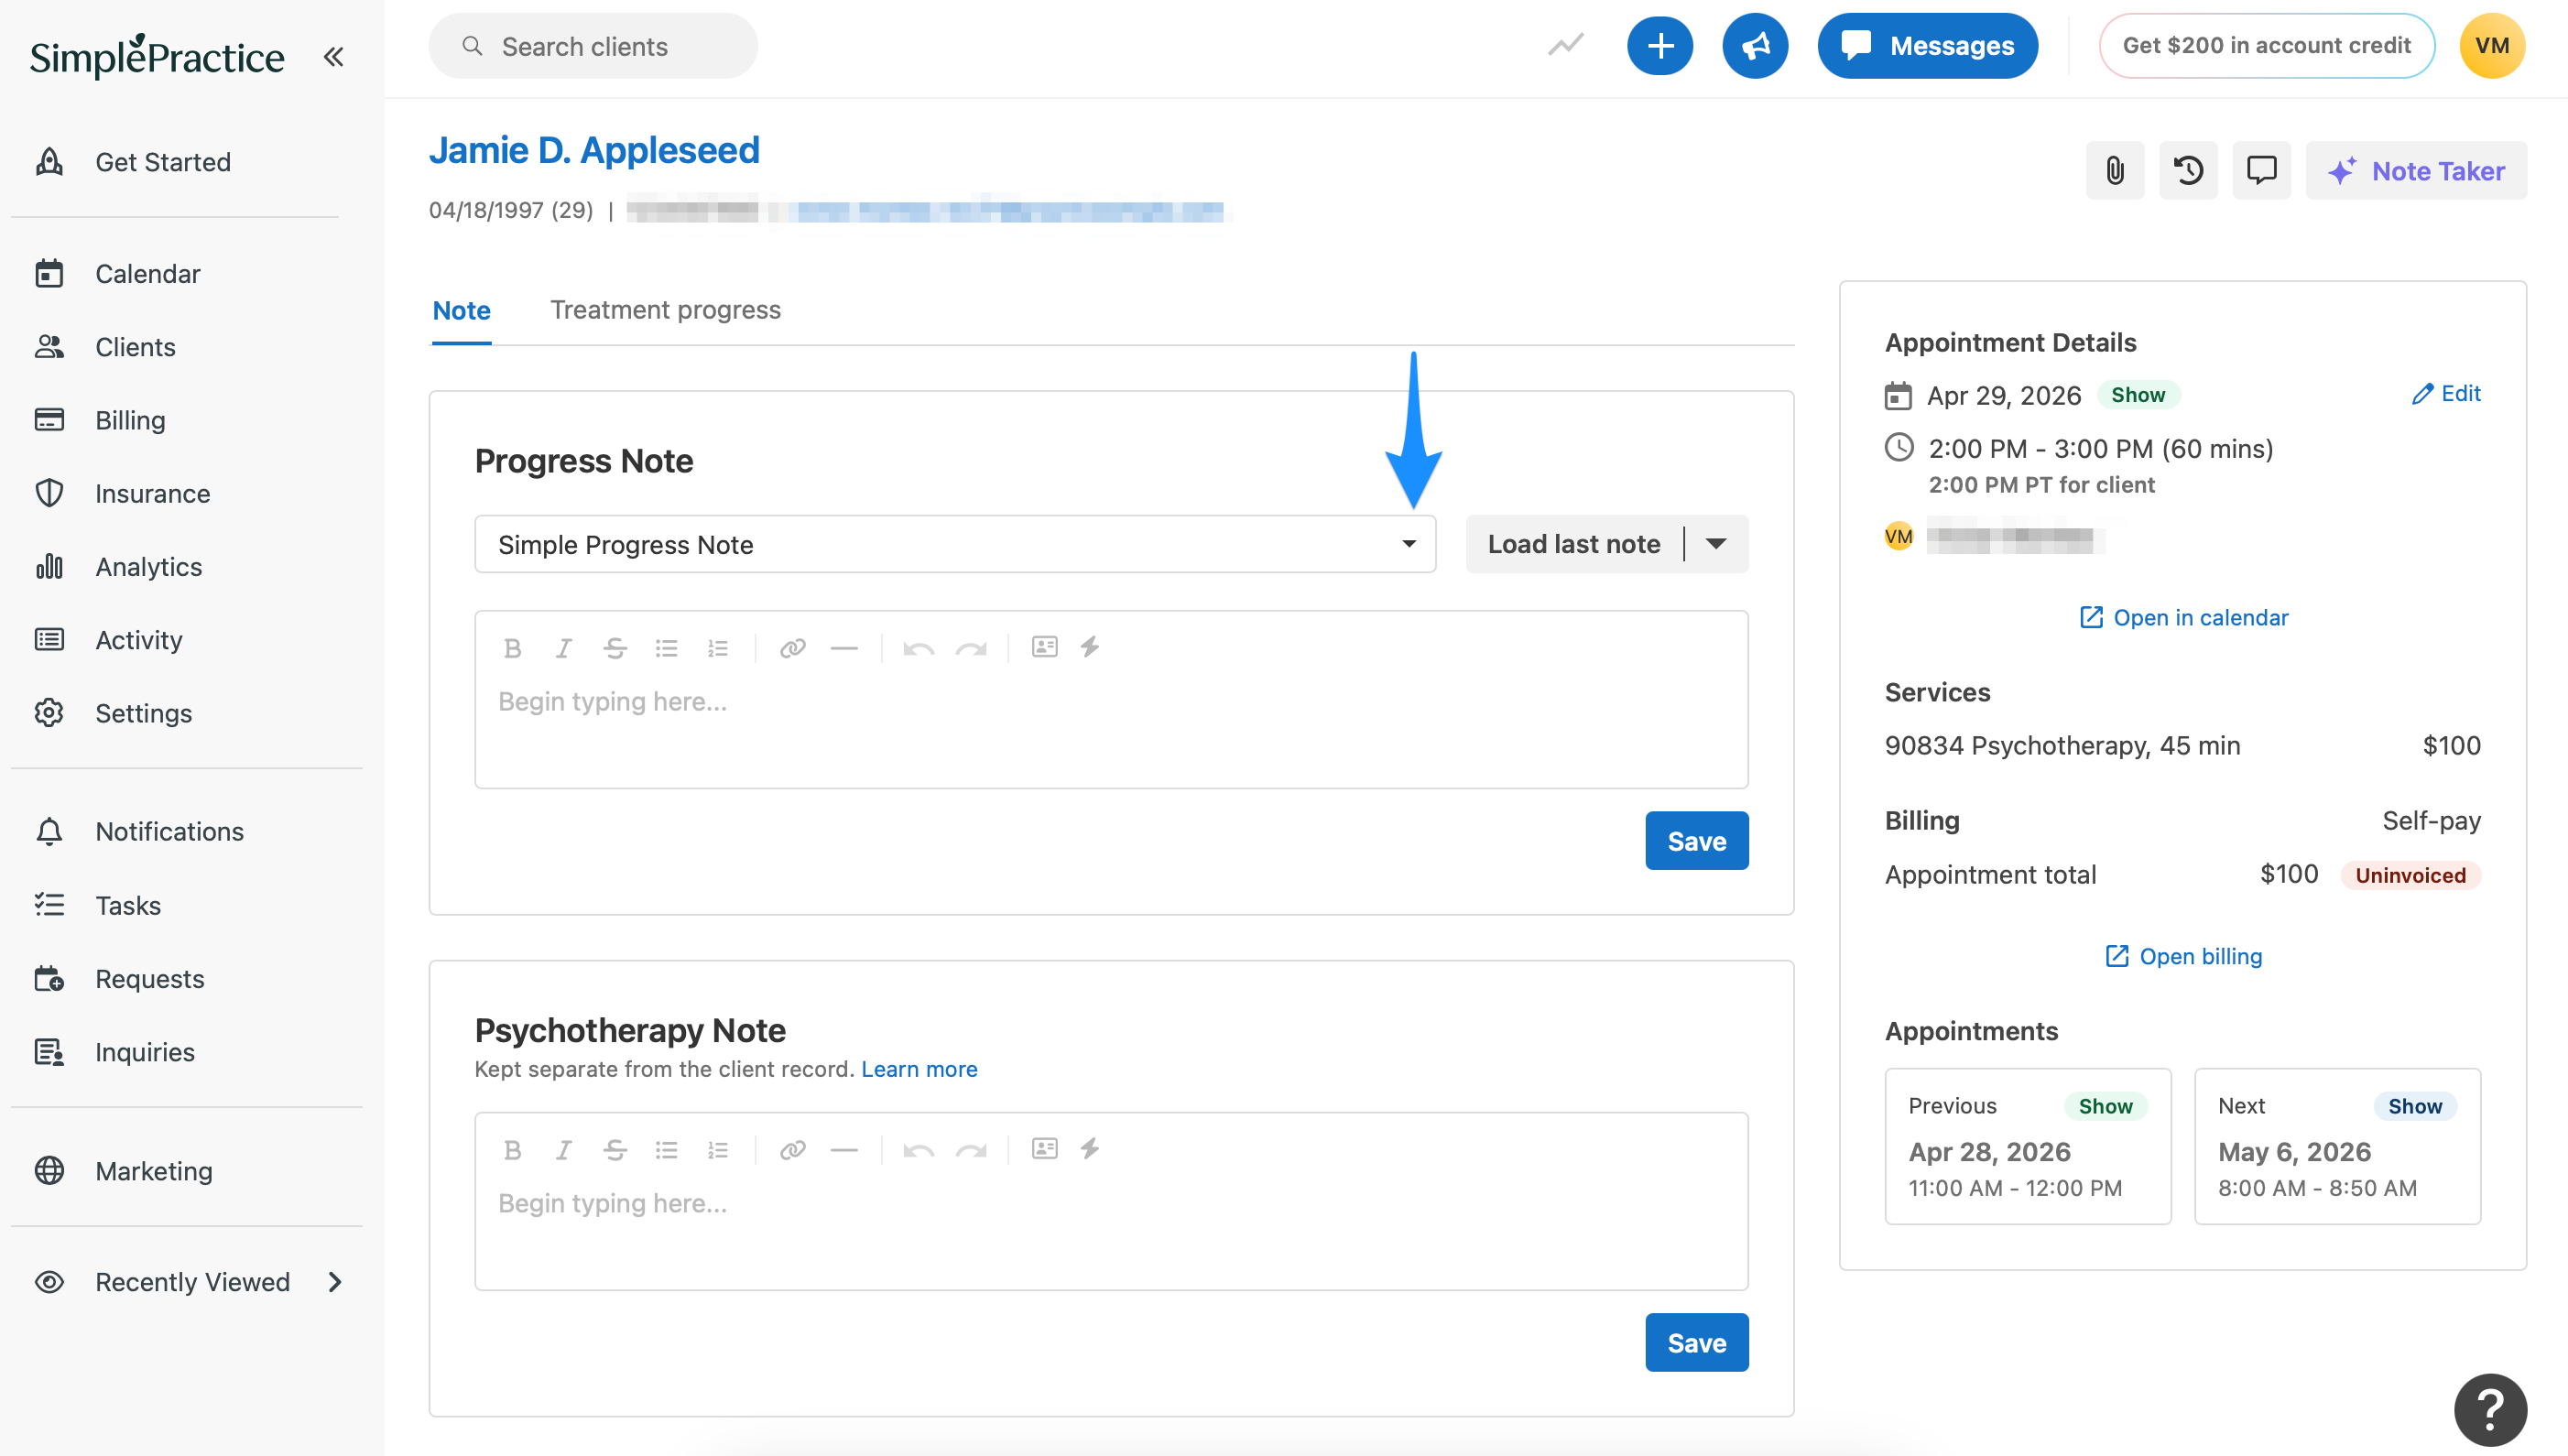
Task: Click undo in Psychotherapy Note editor
Action: click(x=919, y=1150)
